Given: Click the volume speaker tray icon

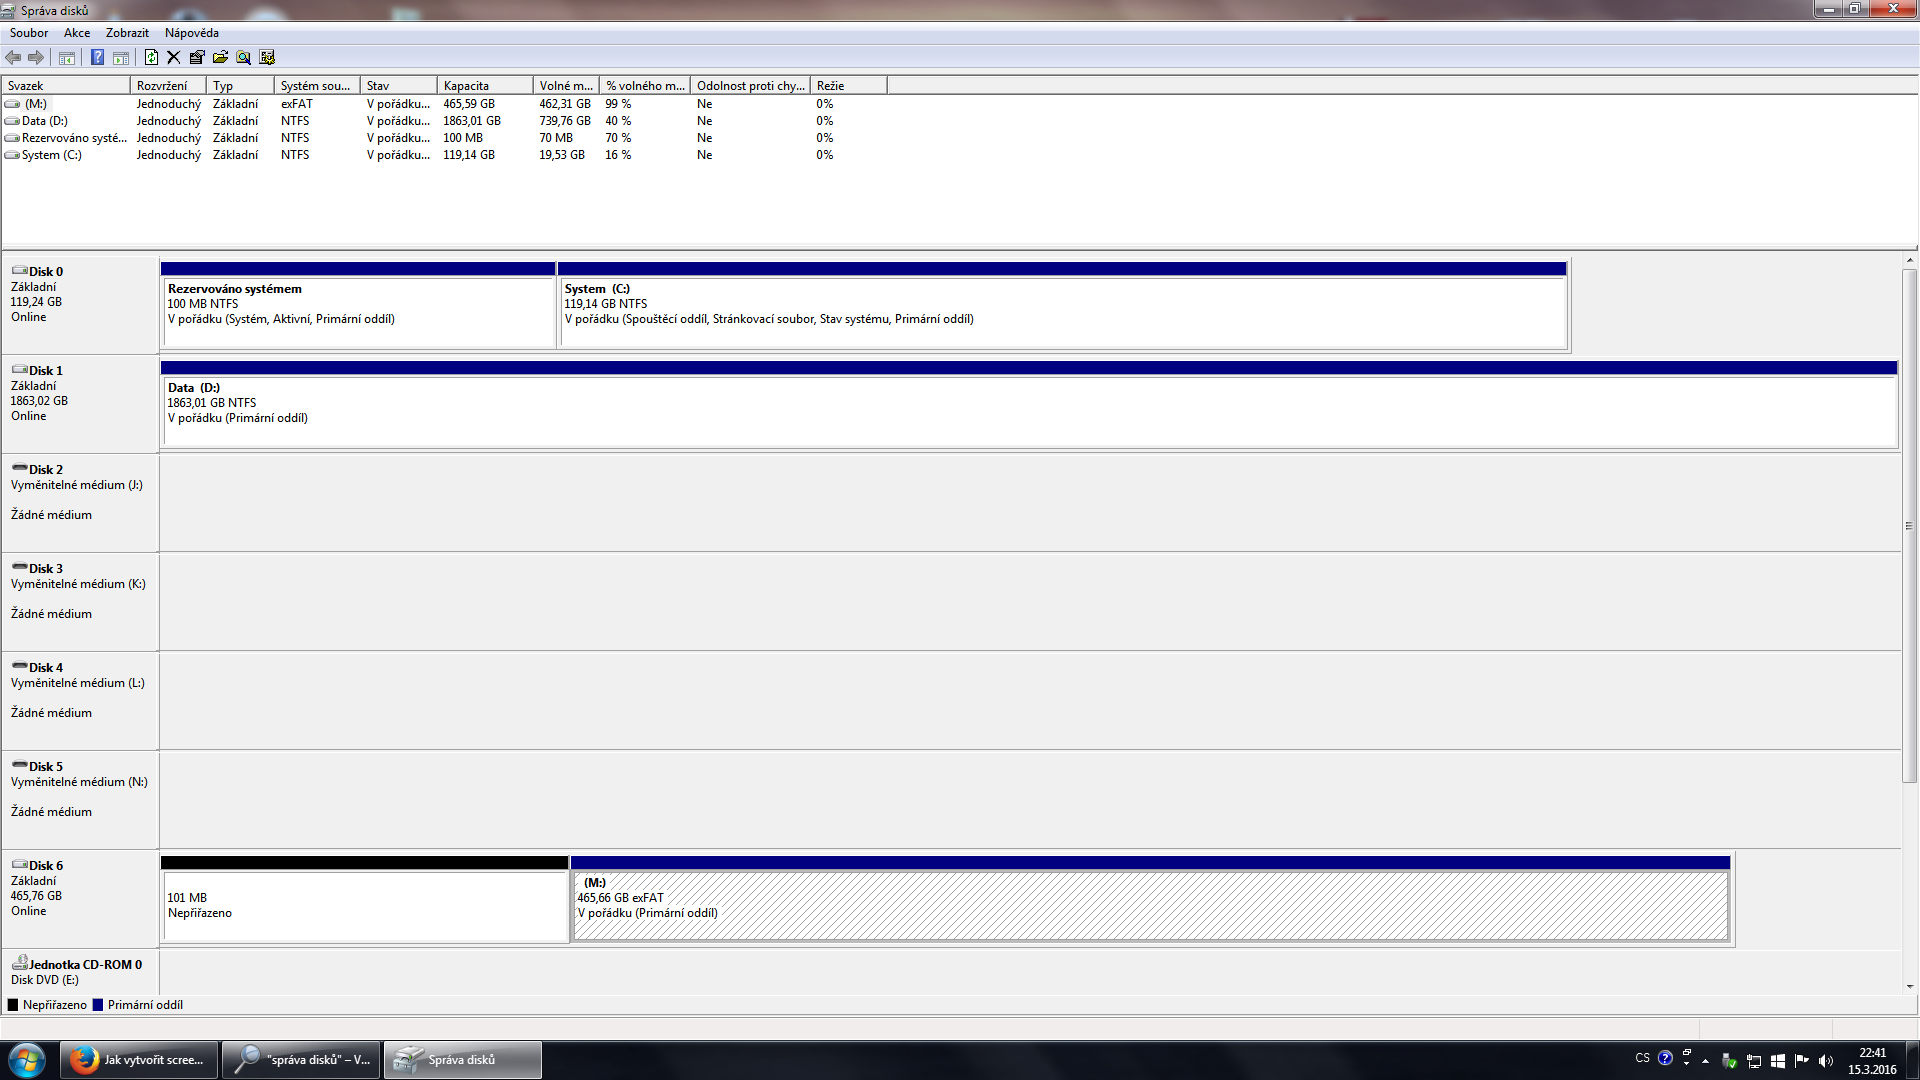Looking at the screenshot, I should click(1825, 1061).
